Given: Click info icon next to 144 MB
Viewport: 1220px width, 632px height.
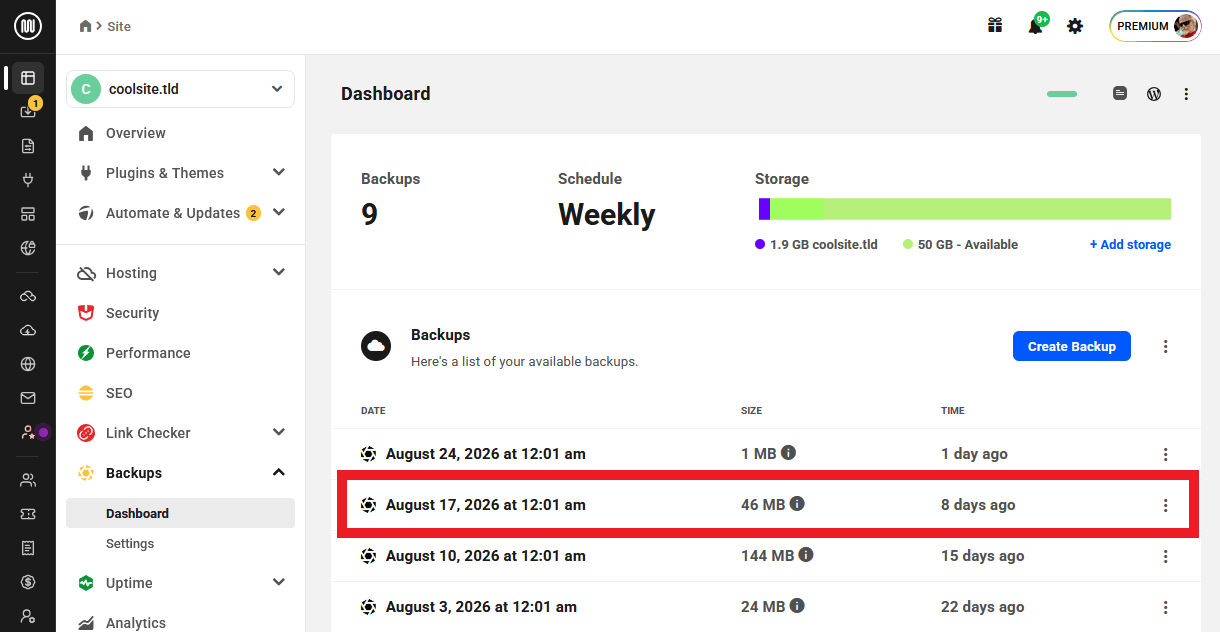Looking at the screenshot, I should (806, 555).
